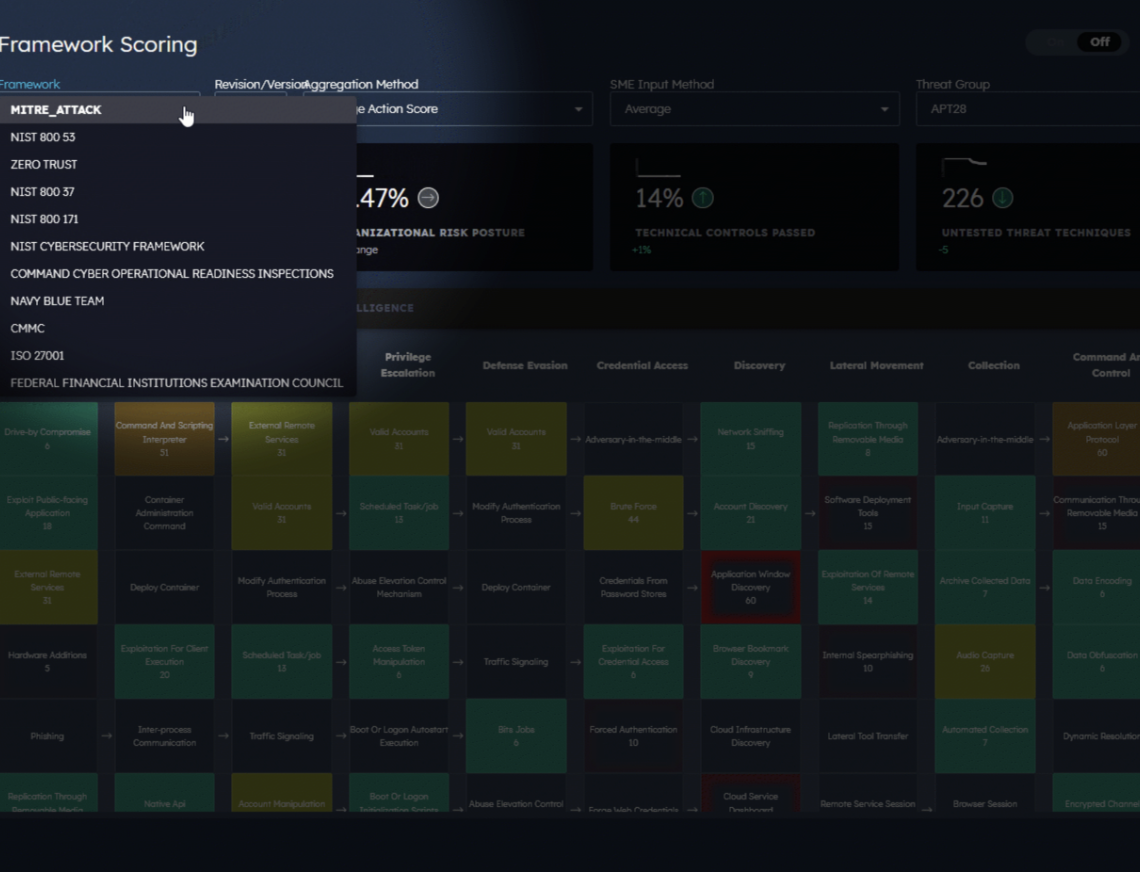Image resolution: width=1140 pixels, height=872 pixels.
Task: Open Credentials From Password Stores tile
Action: pyautogui.click(x=633, y=587)
